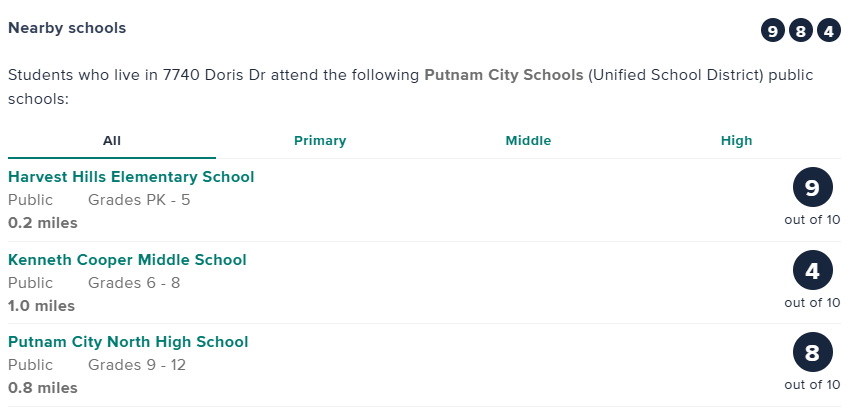This screenshot has width=850, height=413.
Task: Switch to the Primary schools tab
Action: (x=320, y=141)
